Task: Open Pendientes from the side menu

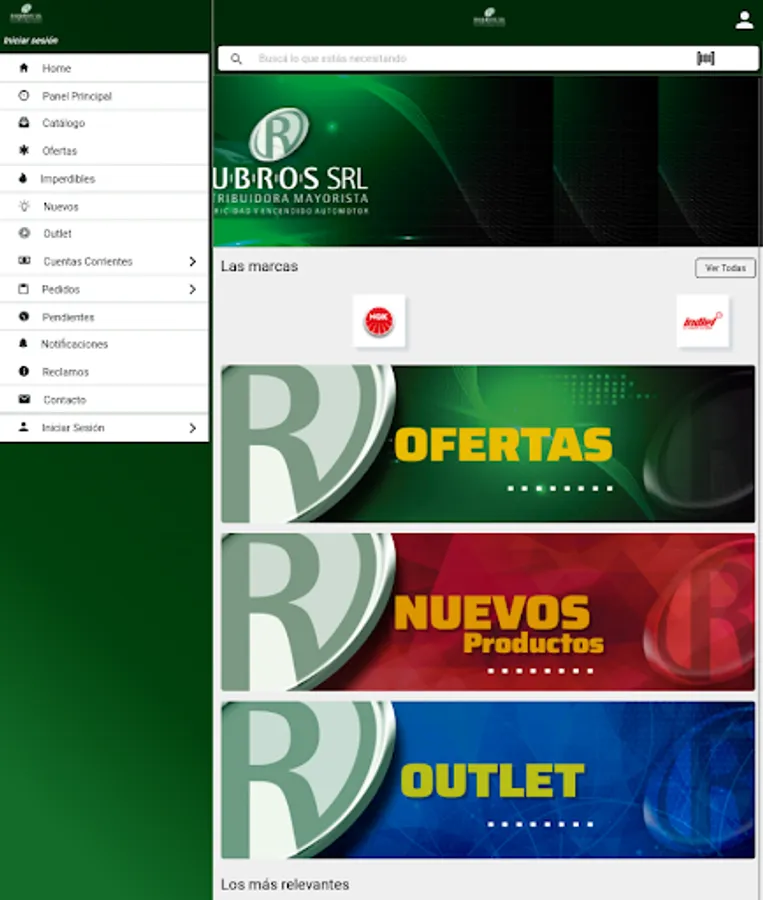Action: 104,317
